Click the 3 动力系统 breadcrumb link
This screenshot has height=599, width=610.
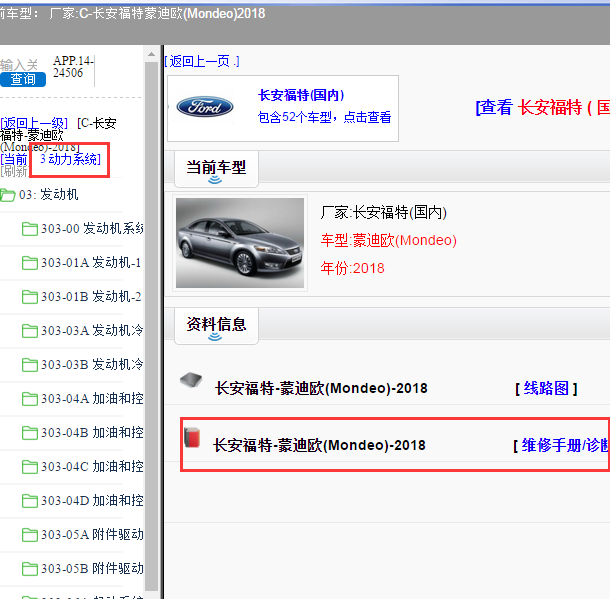tap(70, 159)
